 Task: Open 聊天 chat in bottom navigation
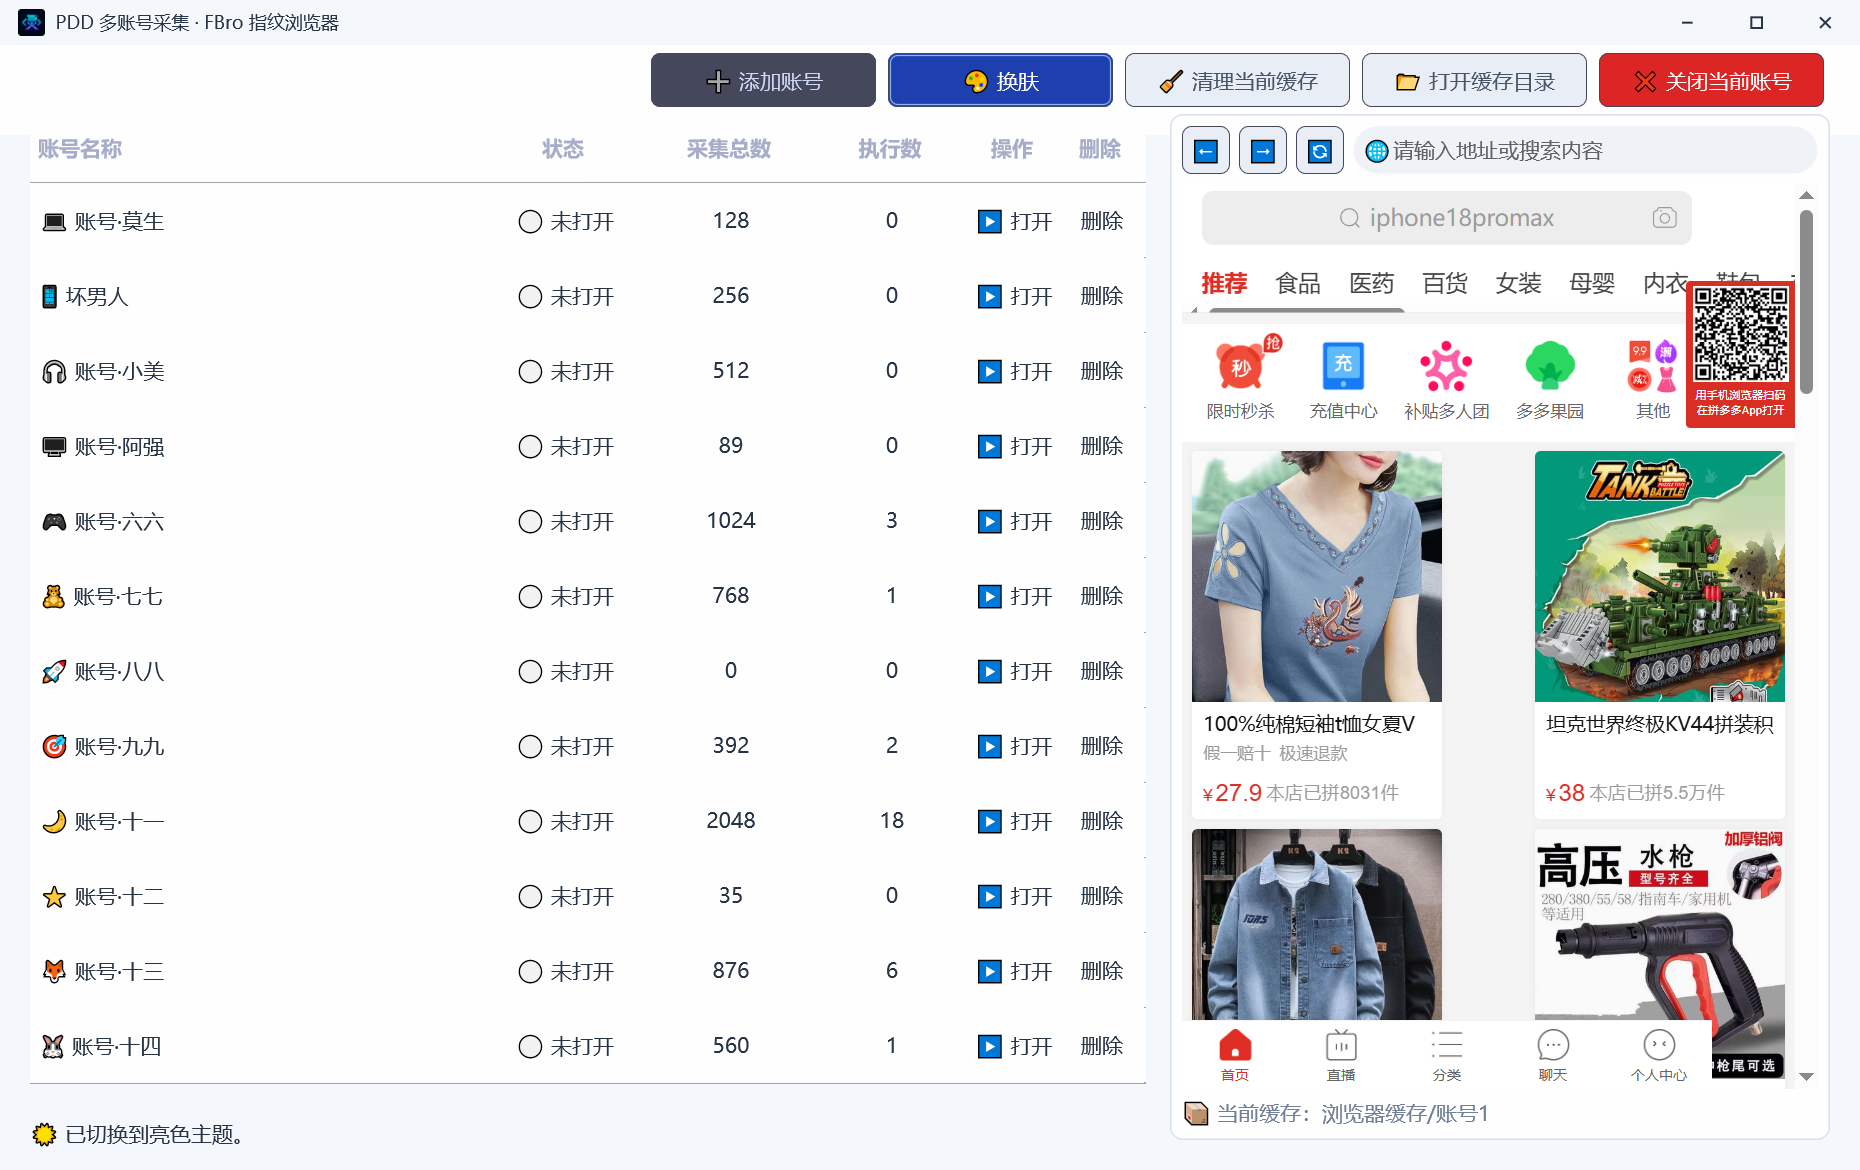[x=1553, y=1055]
